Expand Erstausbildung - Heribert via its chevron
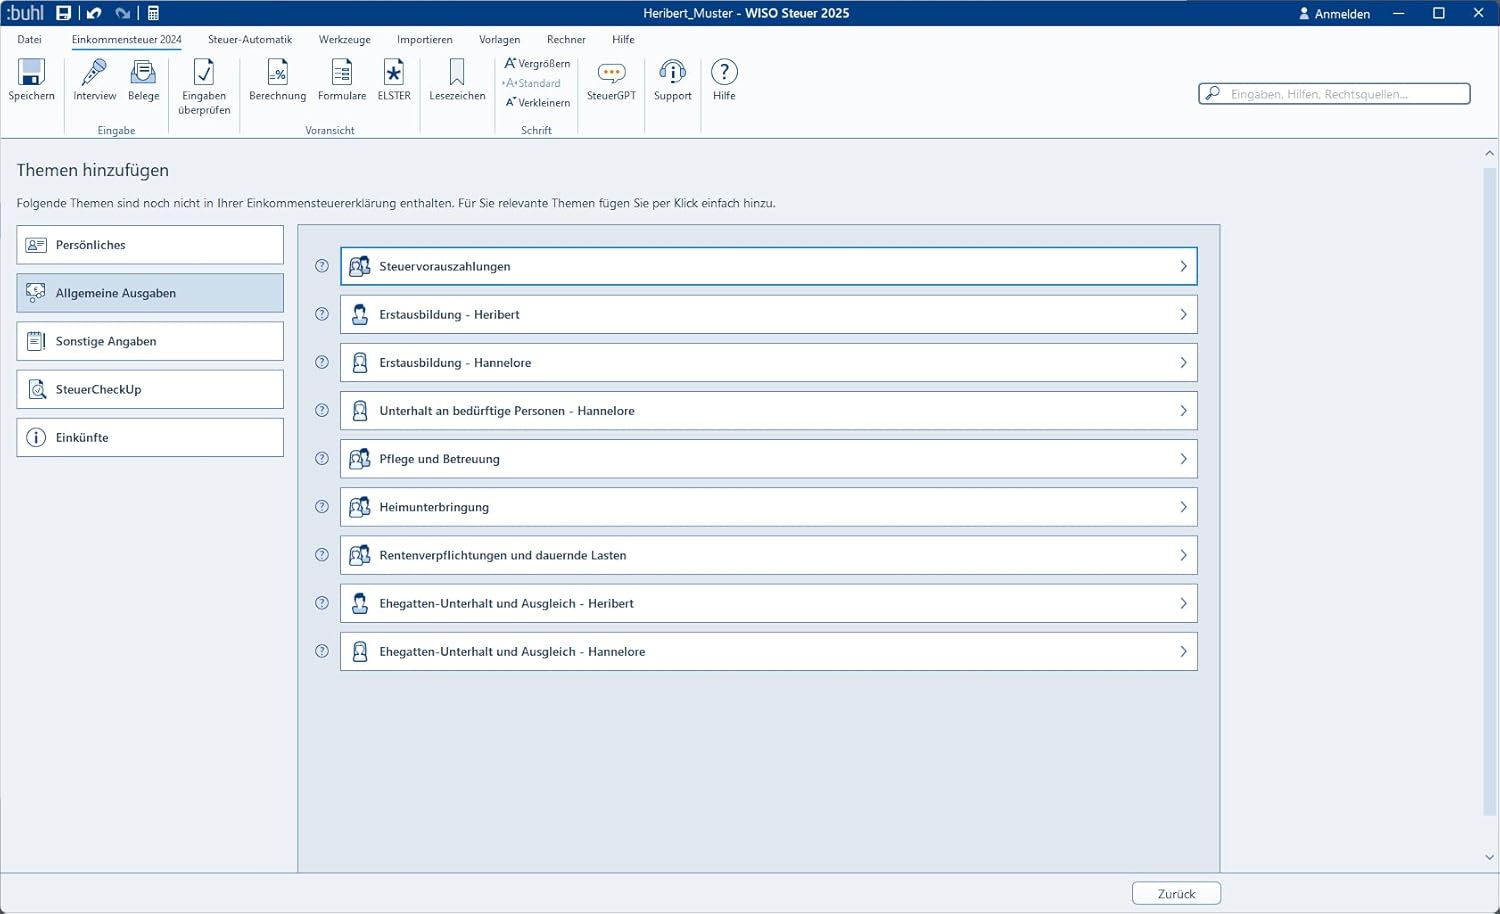The width and height of the screenshot is (1500, 914). tap(1183, 314)
